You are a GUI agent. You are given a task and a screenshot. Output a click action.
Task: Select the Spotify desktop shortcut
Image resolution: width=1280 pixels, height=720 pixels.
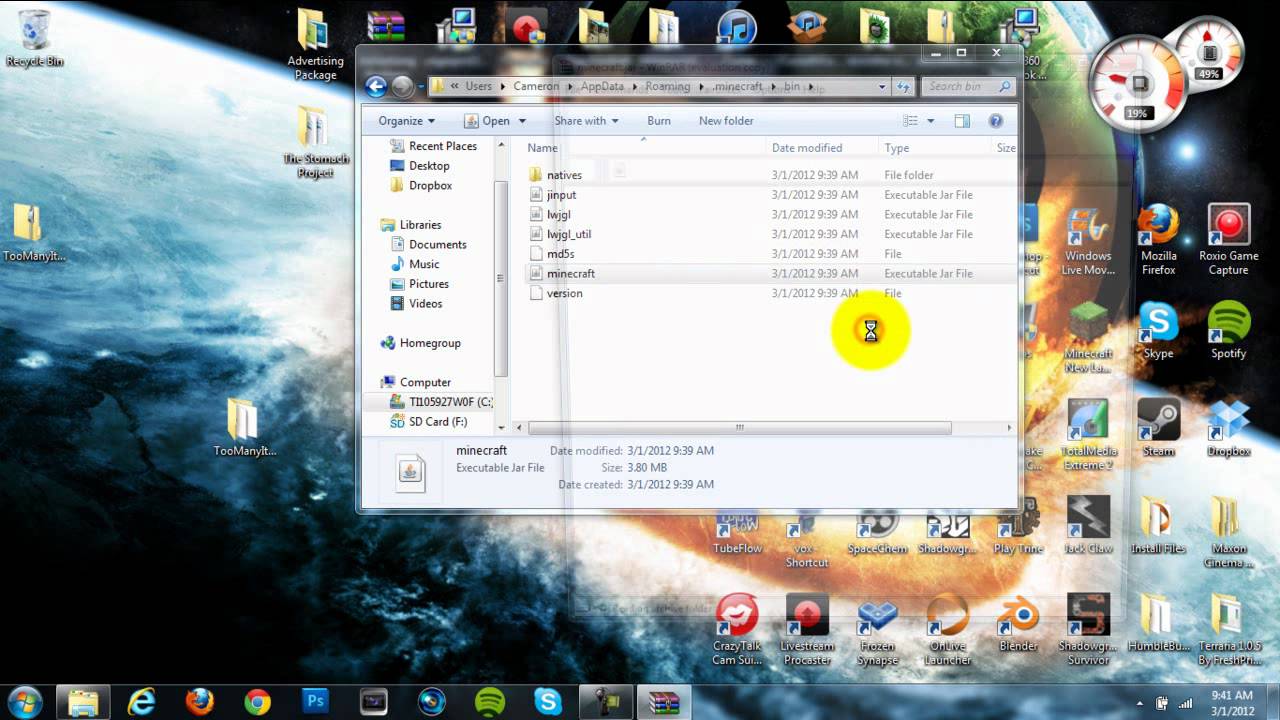[1228, 330]
